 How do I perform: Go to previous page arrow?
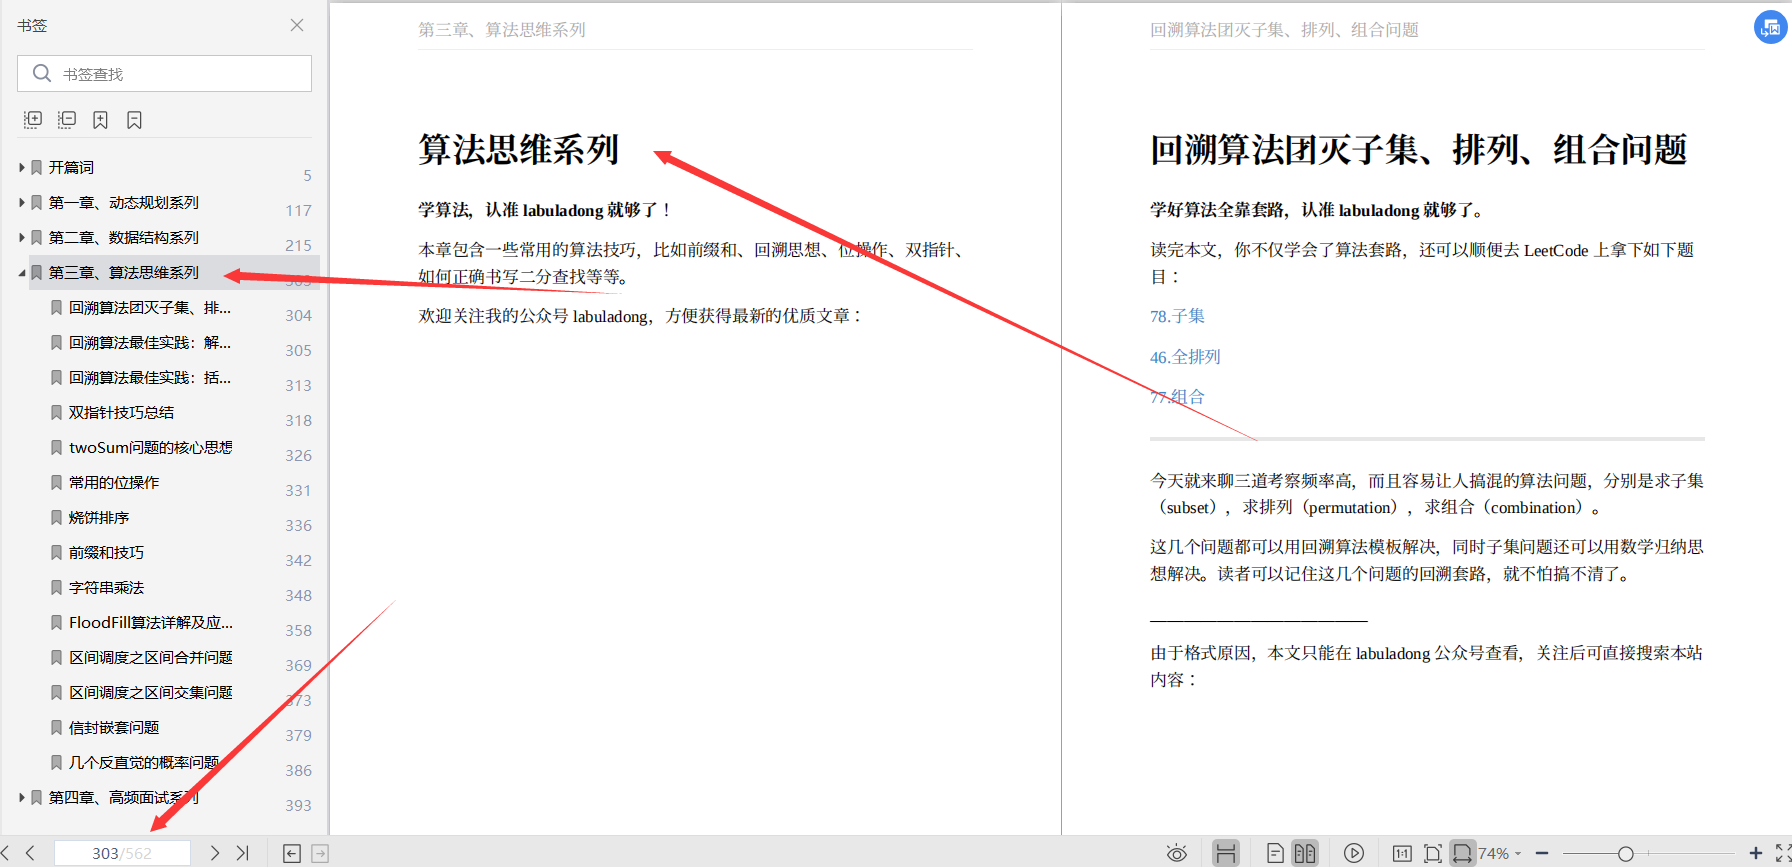(30, 853)
